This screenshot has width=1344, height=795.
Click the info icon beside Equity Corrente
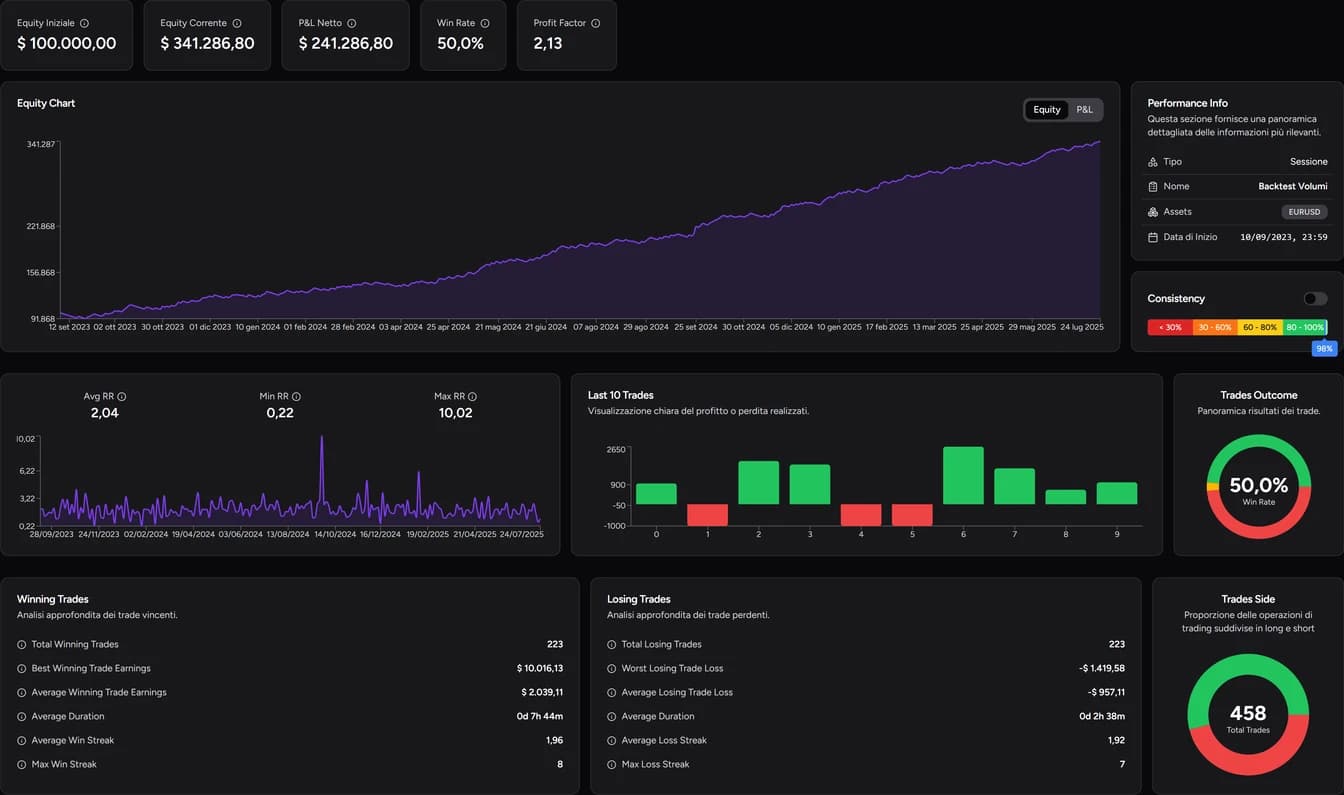[236, 23]
